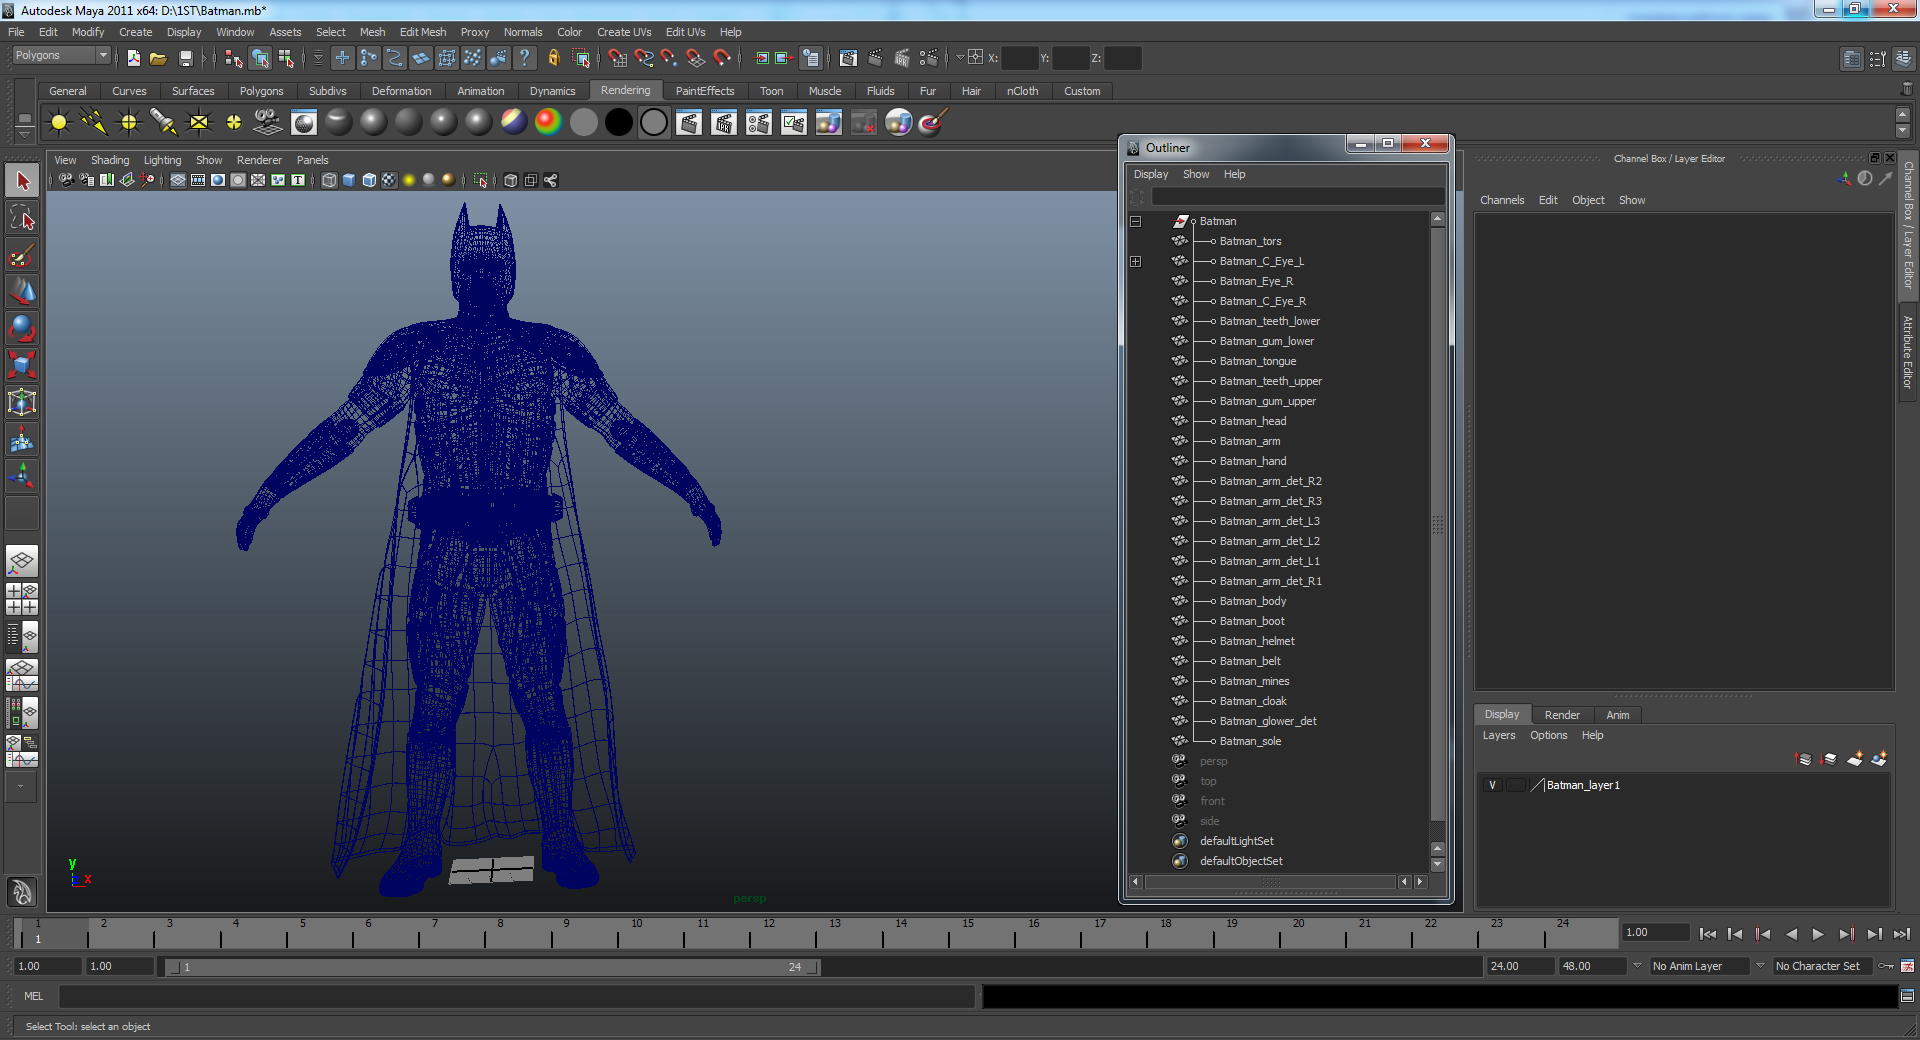This screenshot has height=1040, width=1920.
Task: Toggle the lock selection padlock icon
Action: 553,58
